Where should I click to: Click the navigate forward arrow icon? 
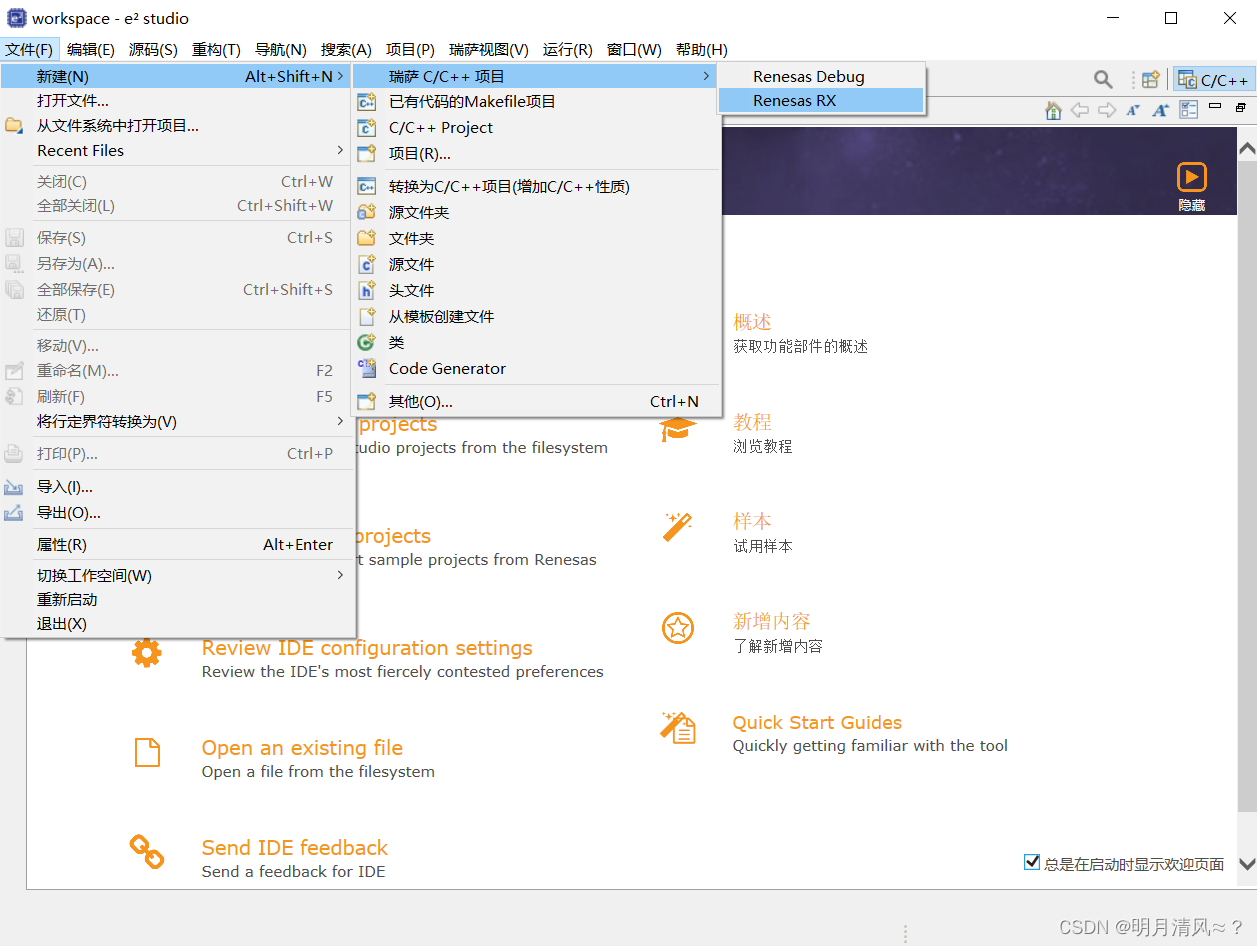(x=1107, y=110)
